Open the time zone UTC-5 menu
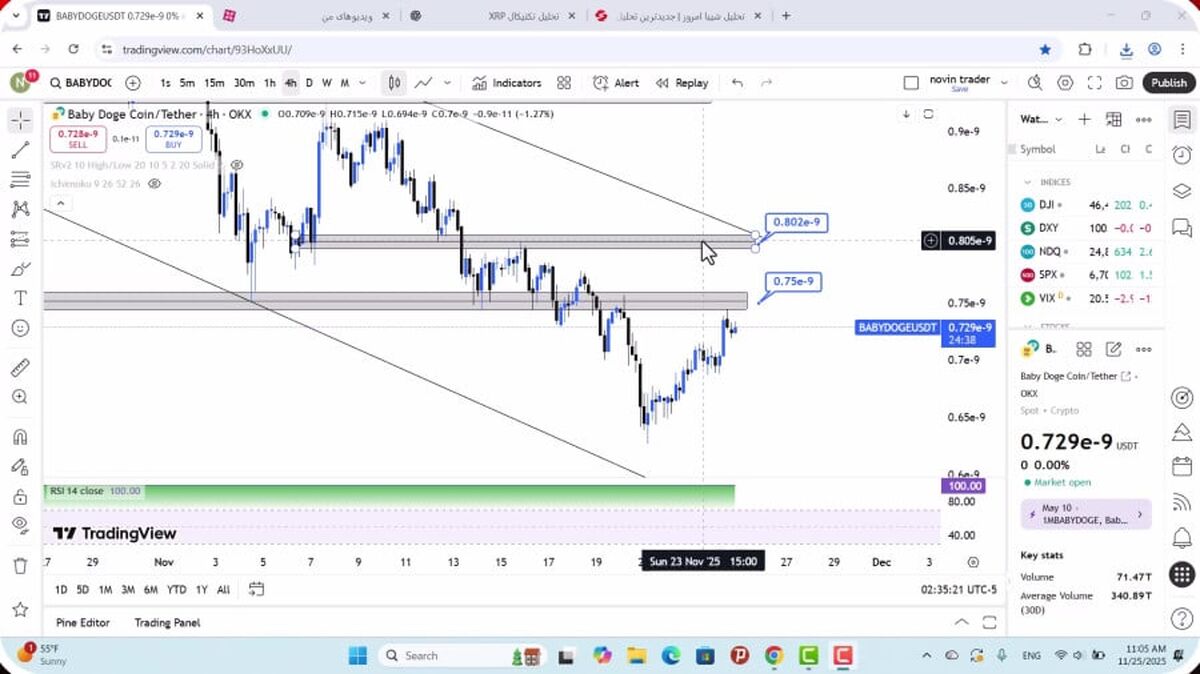 pyautogui.click(x=959, y=589)
